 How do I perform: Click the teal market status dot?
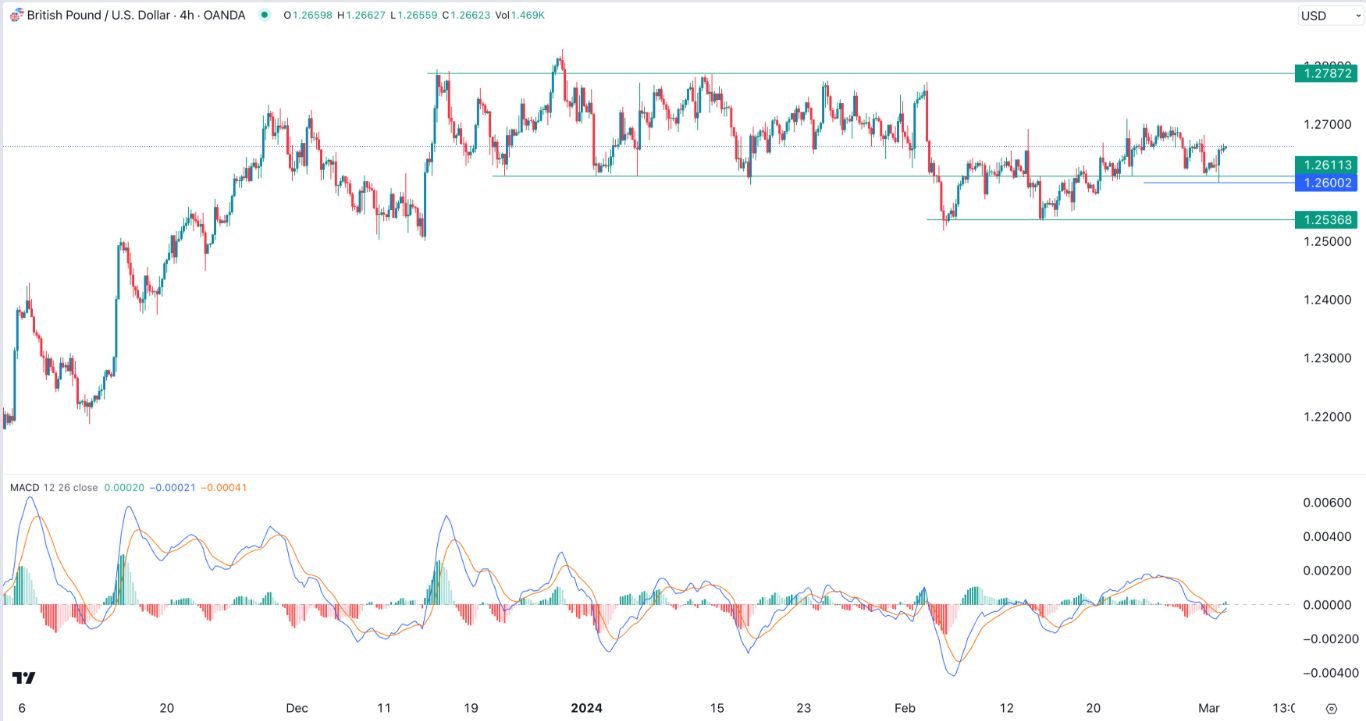pyautogui.click(x=263, y=16)
